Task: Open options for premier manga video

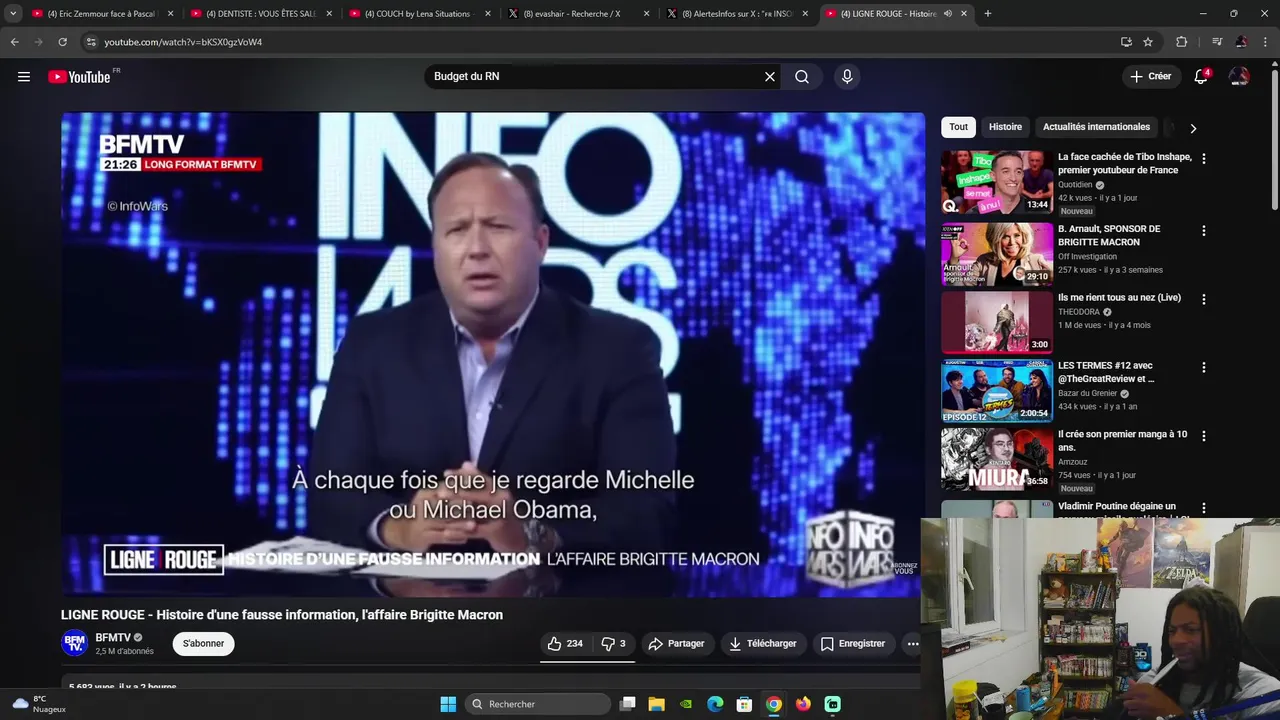Action: pyautogui.click(x=1204, y=436)
